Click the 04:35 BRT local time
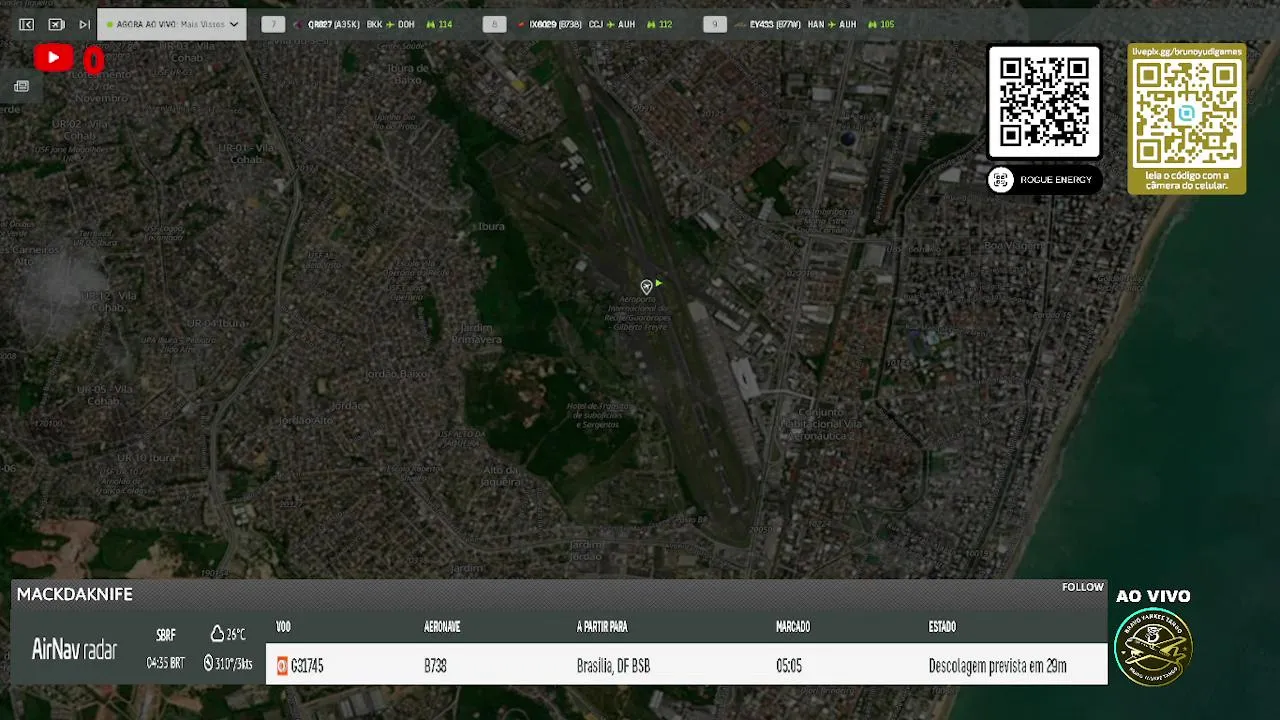This screenshot has width=1280, height=720. (x=165, y=663)
